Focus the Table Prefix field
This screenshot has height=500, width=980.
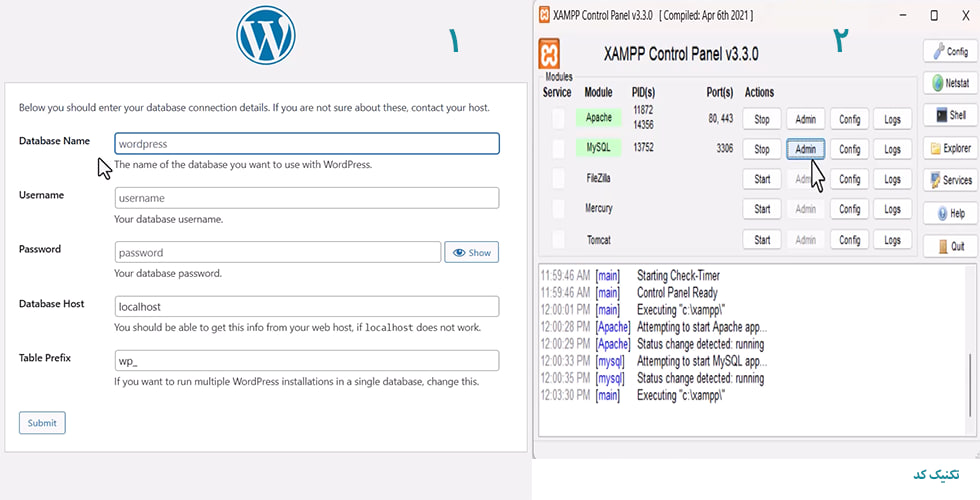pos(307,361)
